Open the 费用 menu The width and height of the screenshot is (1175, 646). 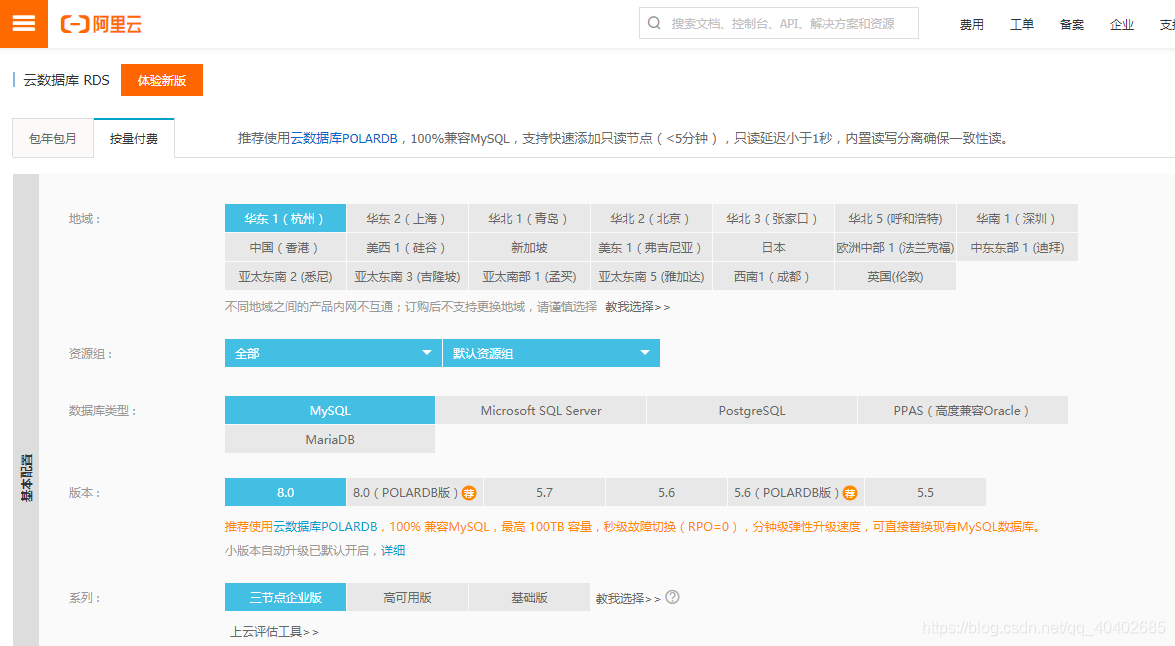[972, 24]
